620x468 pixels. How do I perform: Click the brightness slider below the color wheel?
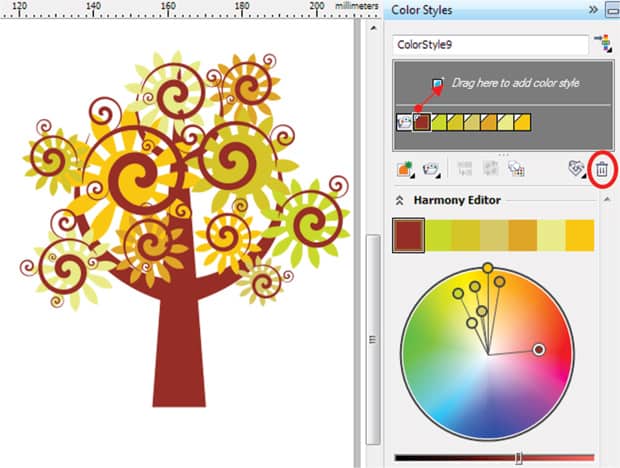click(x=518, y=457)
